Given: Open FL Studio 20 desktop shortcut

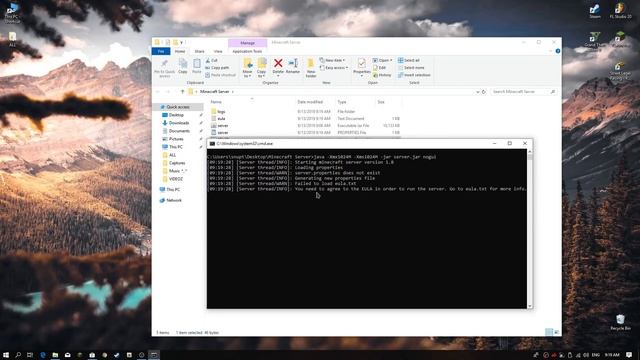Looking at the screenshot, I should pos(620,11).
